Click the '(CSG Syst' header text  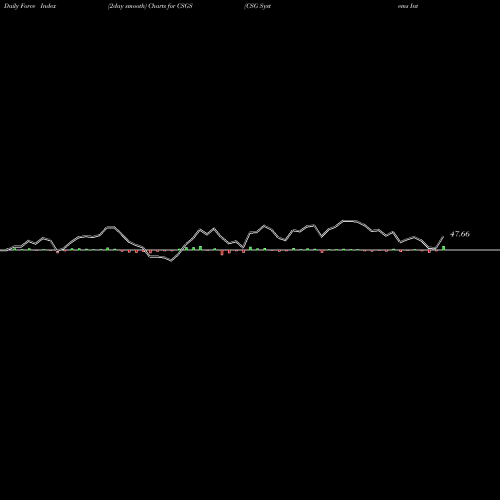click(x=257, y=6)
